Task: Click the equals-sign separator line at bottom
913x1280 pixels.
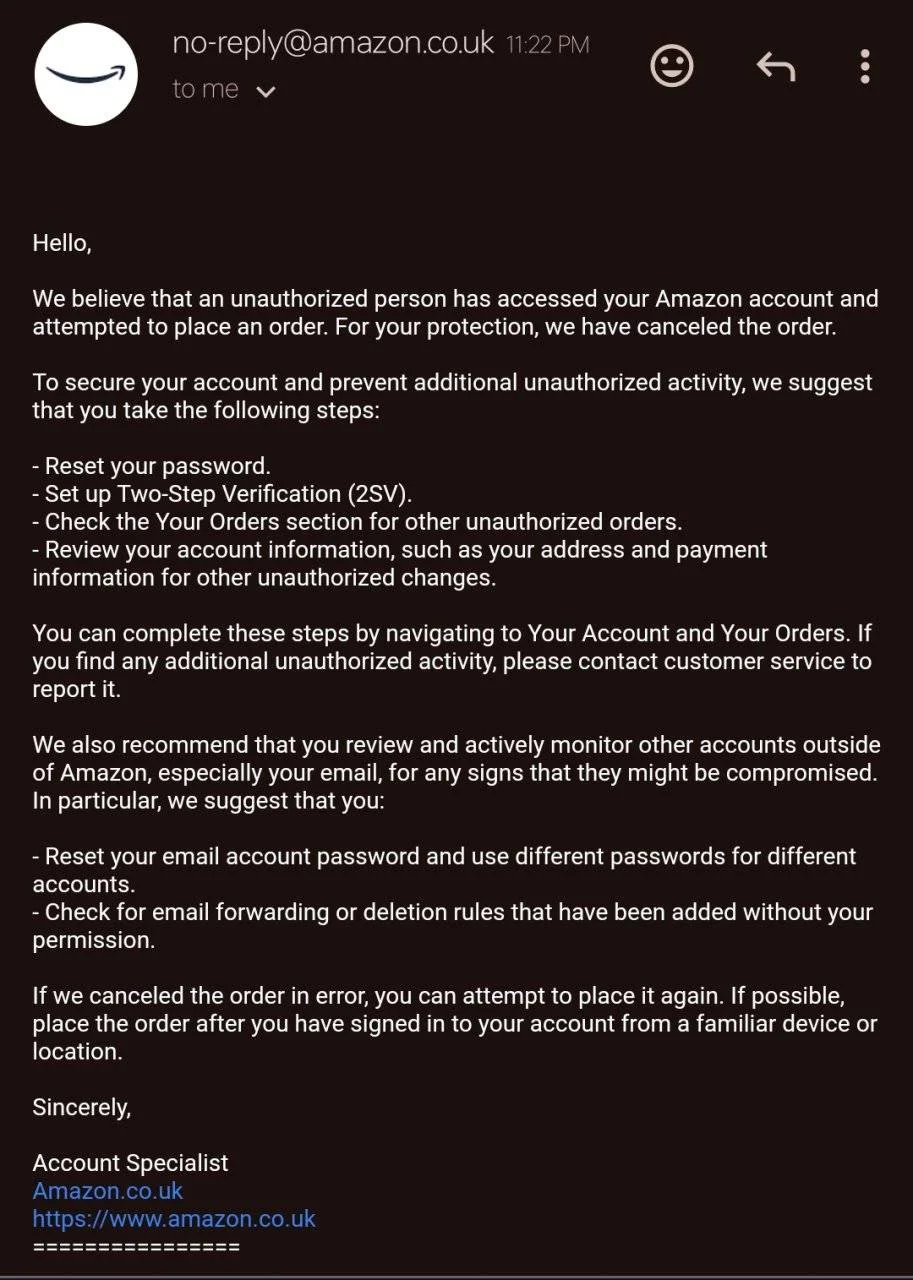Action: (x=136, y=1247)
